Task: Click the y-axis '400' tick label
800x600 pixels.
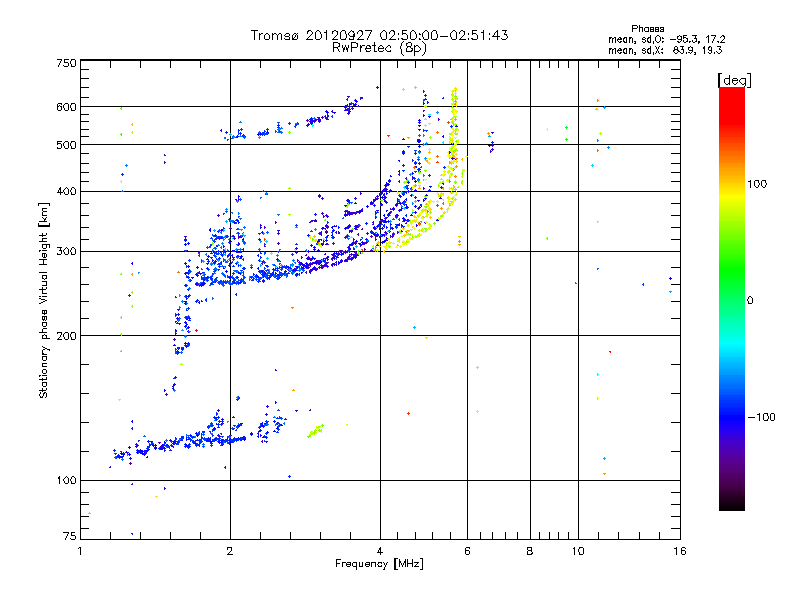Action: 66,192
